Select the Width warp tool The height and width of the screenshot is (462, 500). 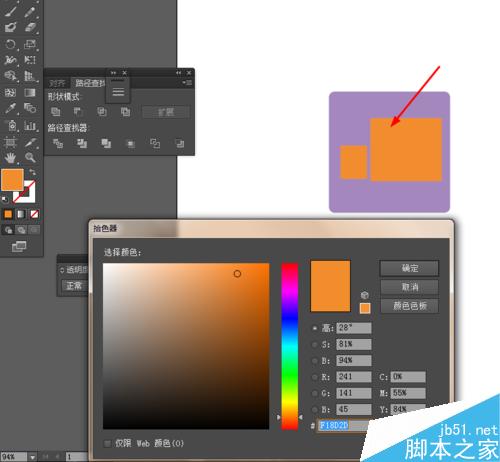point(11,60)
